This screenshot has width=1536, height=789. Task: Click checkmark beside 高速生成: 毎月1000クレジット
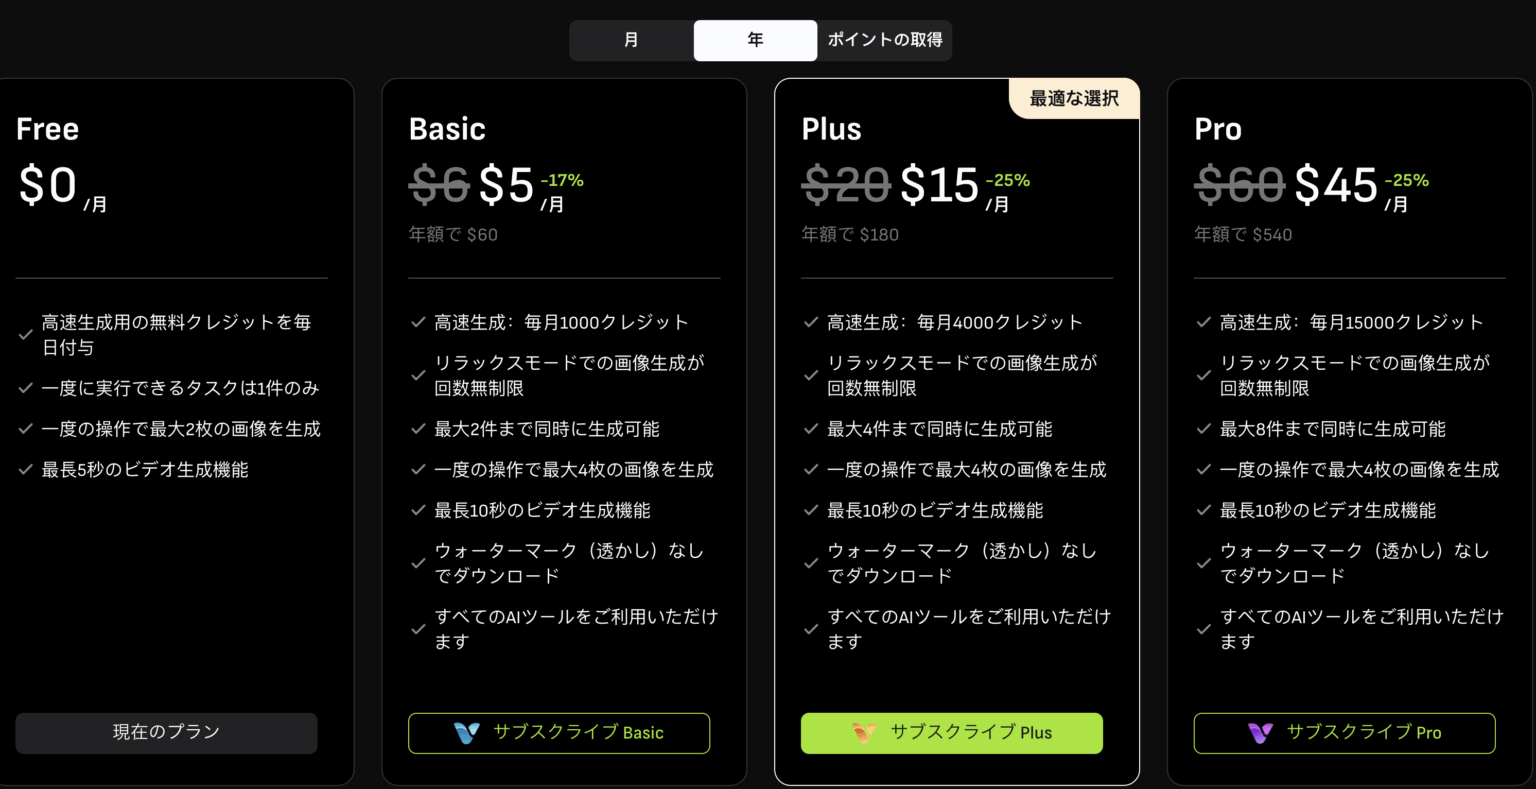[418, 322]
